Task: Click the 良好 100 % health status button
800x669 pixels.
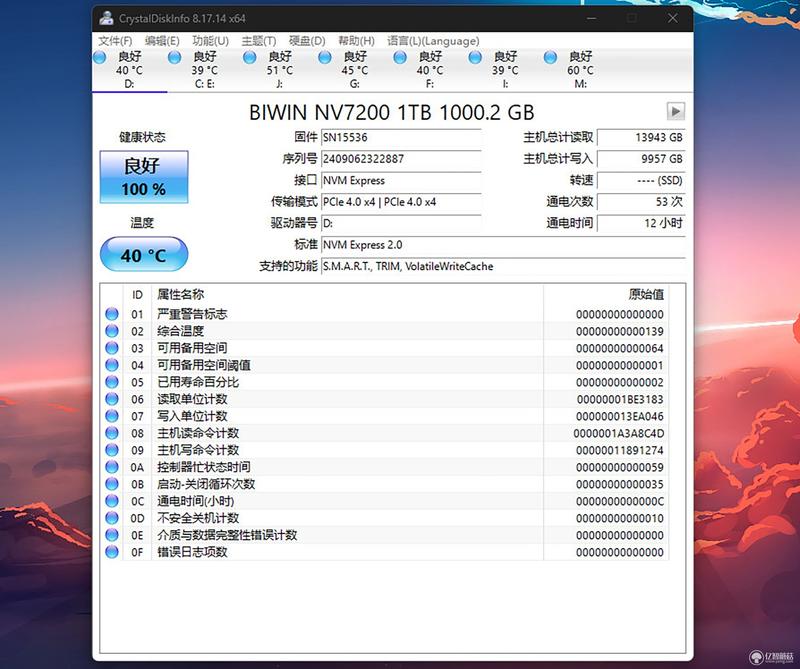Action: (144, 177)
